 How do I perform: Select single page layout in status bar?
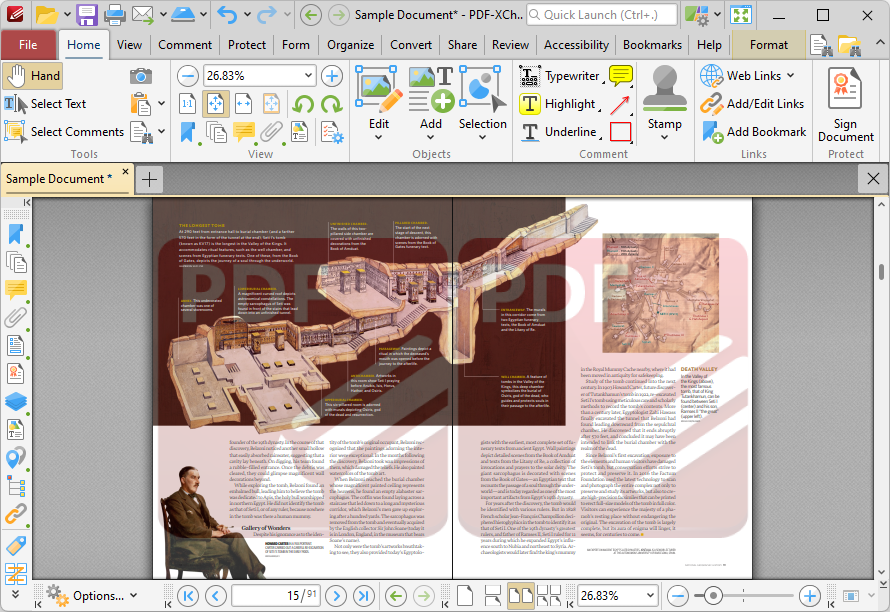point(465,596)
